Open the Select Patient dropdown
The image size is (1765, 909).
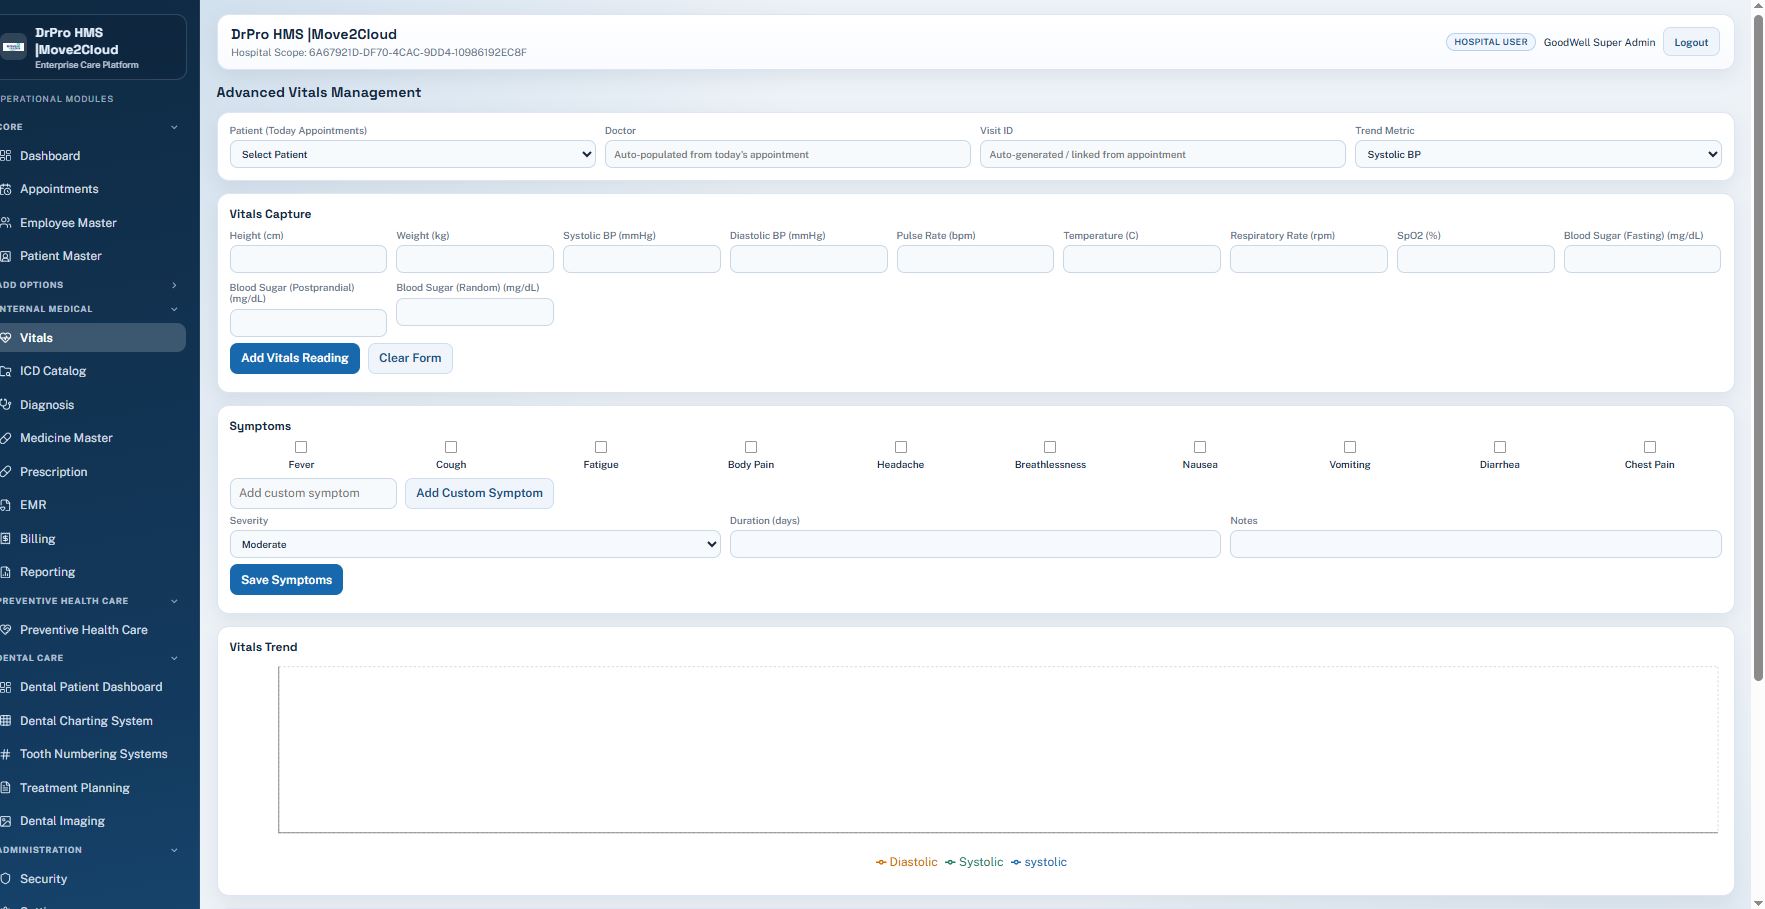[x=413, y=154]
